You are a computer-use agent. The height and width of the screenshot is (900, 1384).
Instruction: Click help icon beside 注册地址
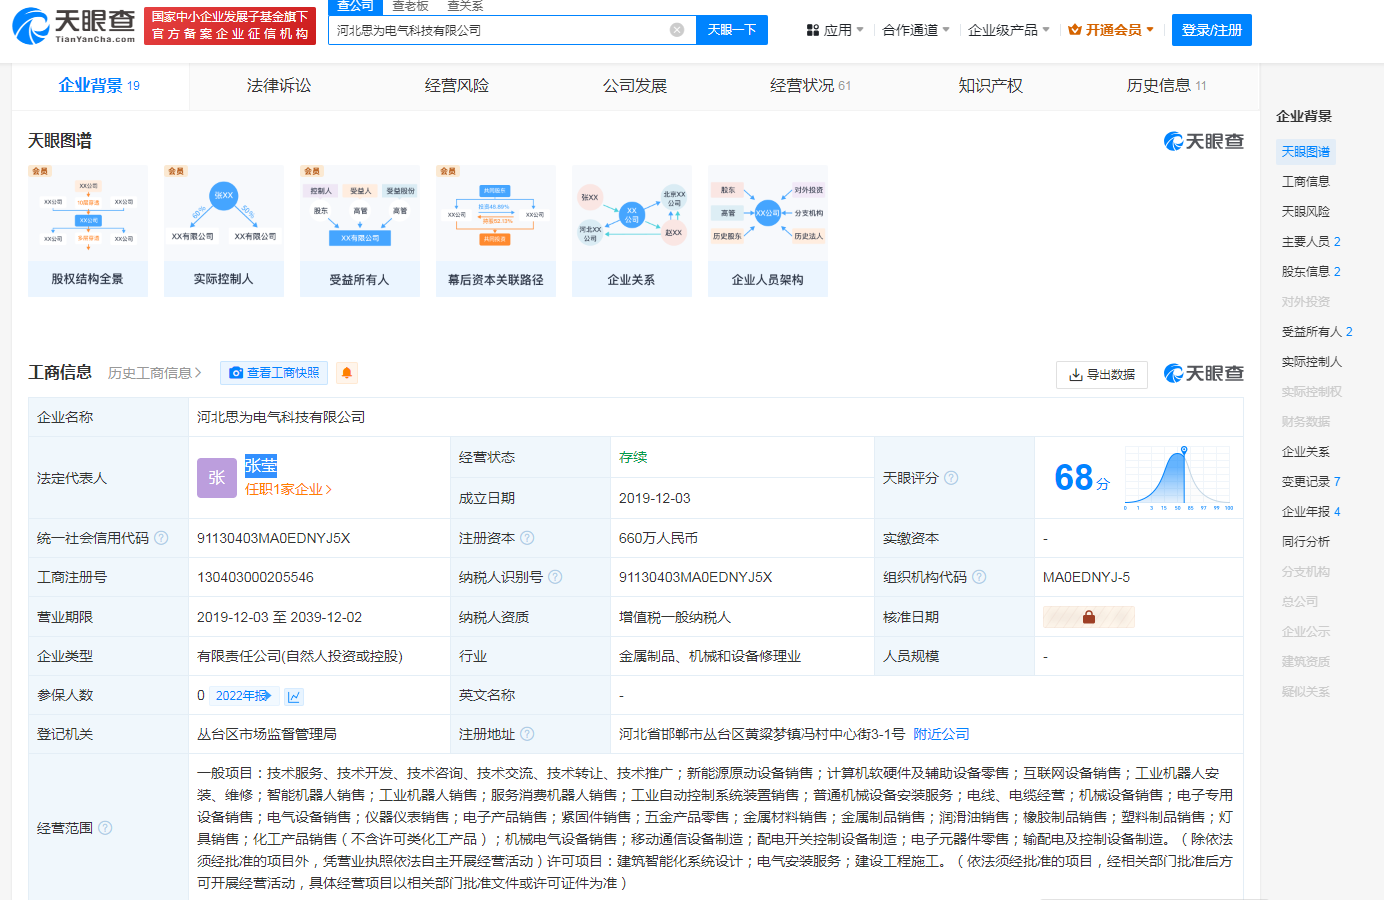[x=527, y=734]
